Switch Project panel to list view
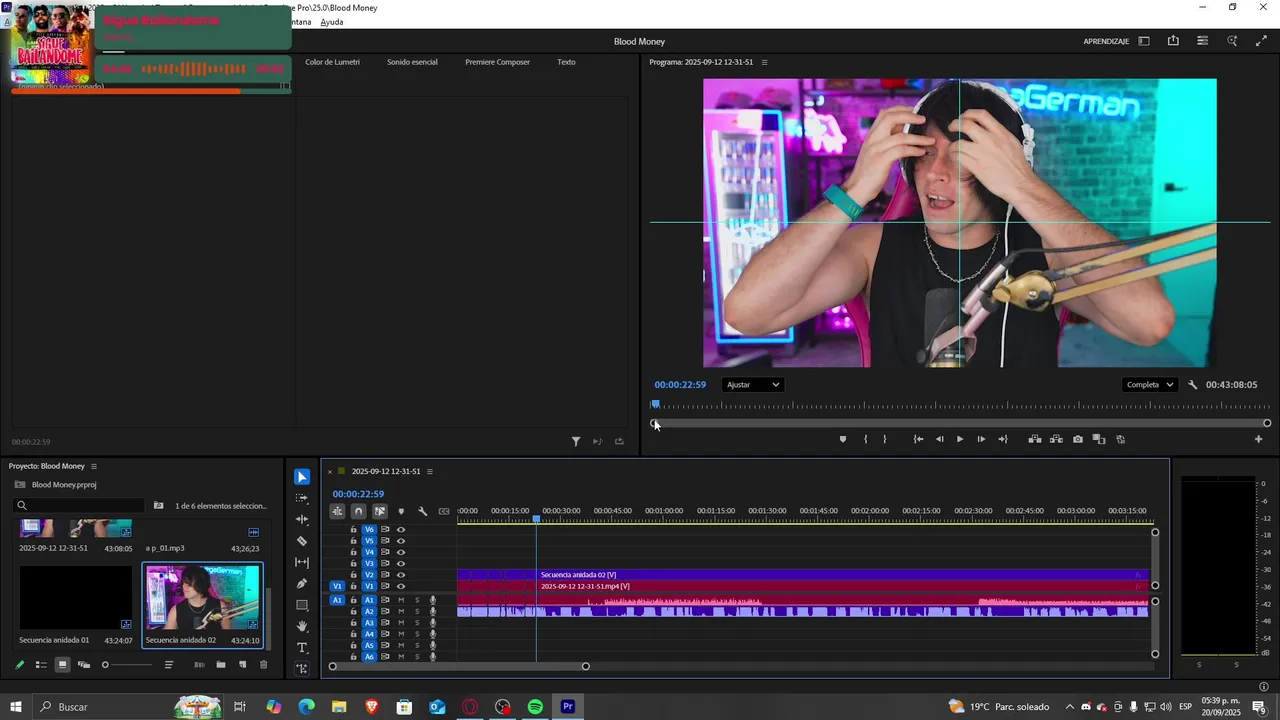1280x720 pixels. (41, 665)
